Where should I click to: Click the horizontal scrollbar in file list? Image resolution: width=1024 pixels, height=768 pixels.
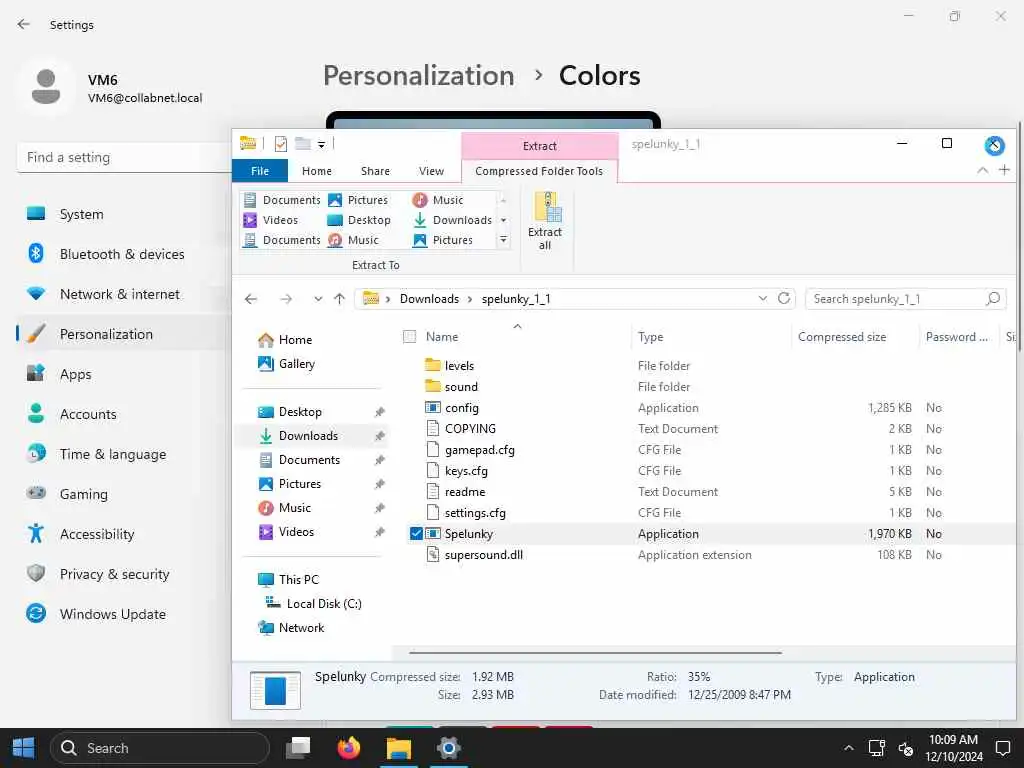(x=595, y=652)
